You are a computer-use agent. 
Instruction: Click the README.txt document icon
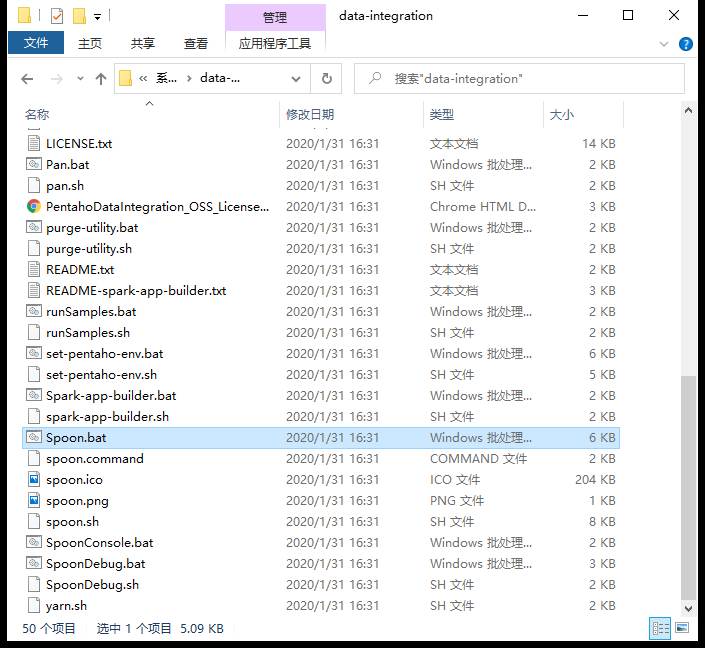(34, 269)
